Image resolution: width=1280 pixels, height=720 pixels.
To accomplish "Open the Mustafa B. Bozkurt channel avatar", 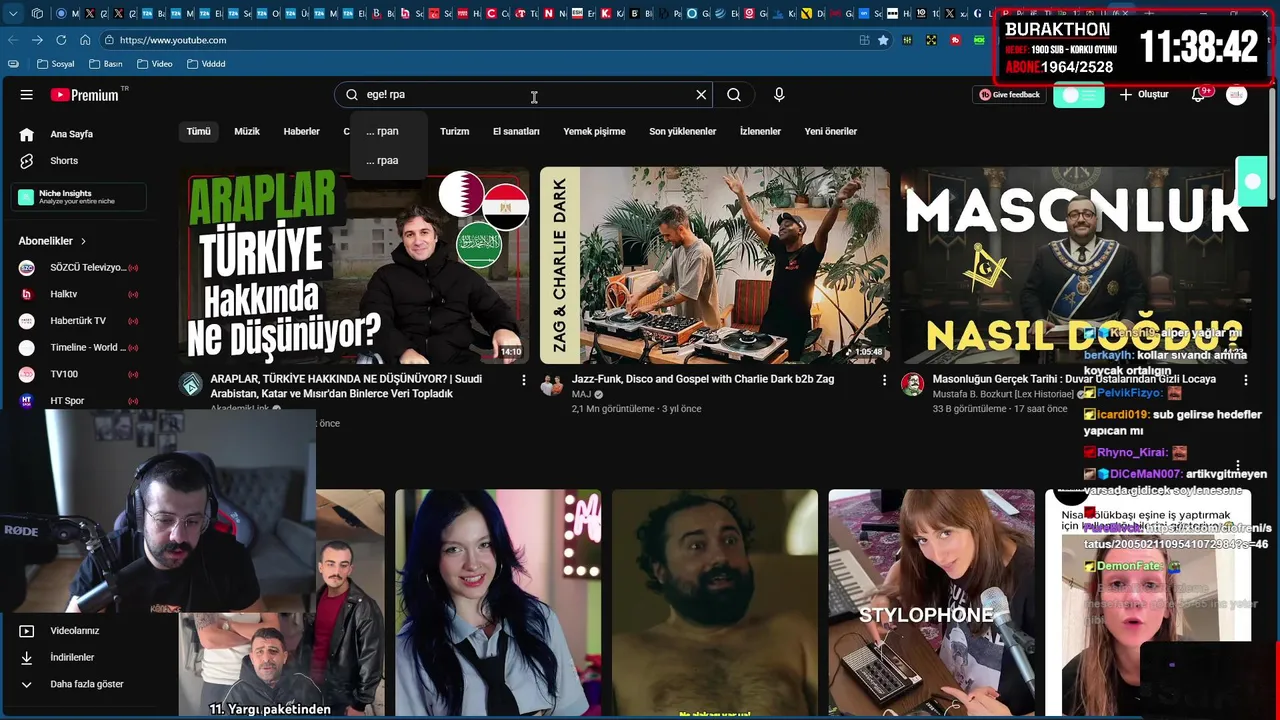I will click(912, 385).
